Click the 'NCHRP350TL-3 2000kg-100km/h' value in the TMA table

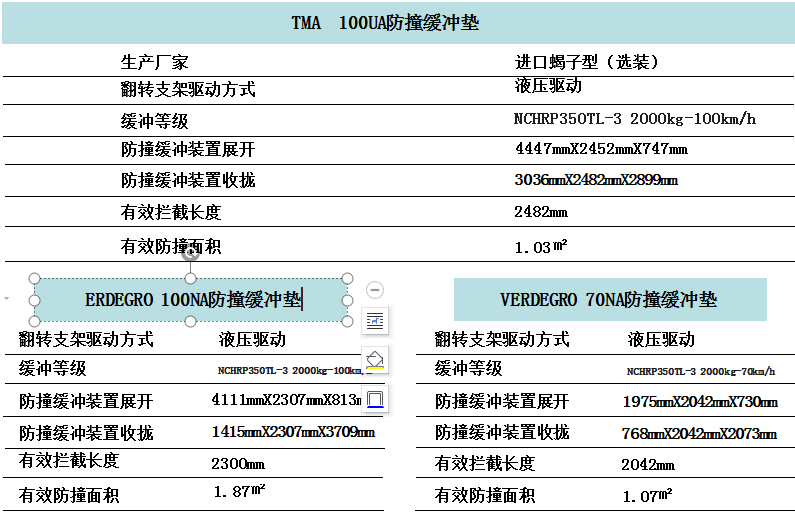635,119
